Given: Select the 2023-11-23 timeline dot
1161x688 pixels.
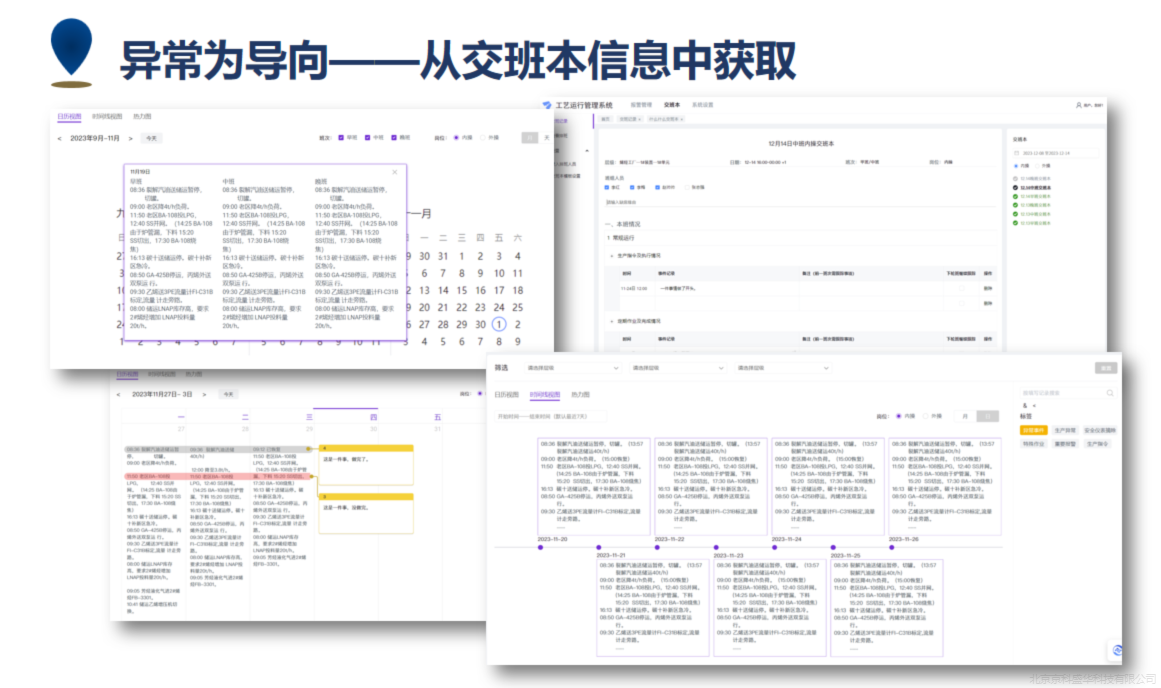Looking at the screenshot, I should click(716, 547).
